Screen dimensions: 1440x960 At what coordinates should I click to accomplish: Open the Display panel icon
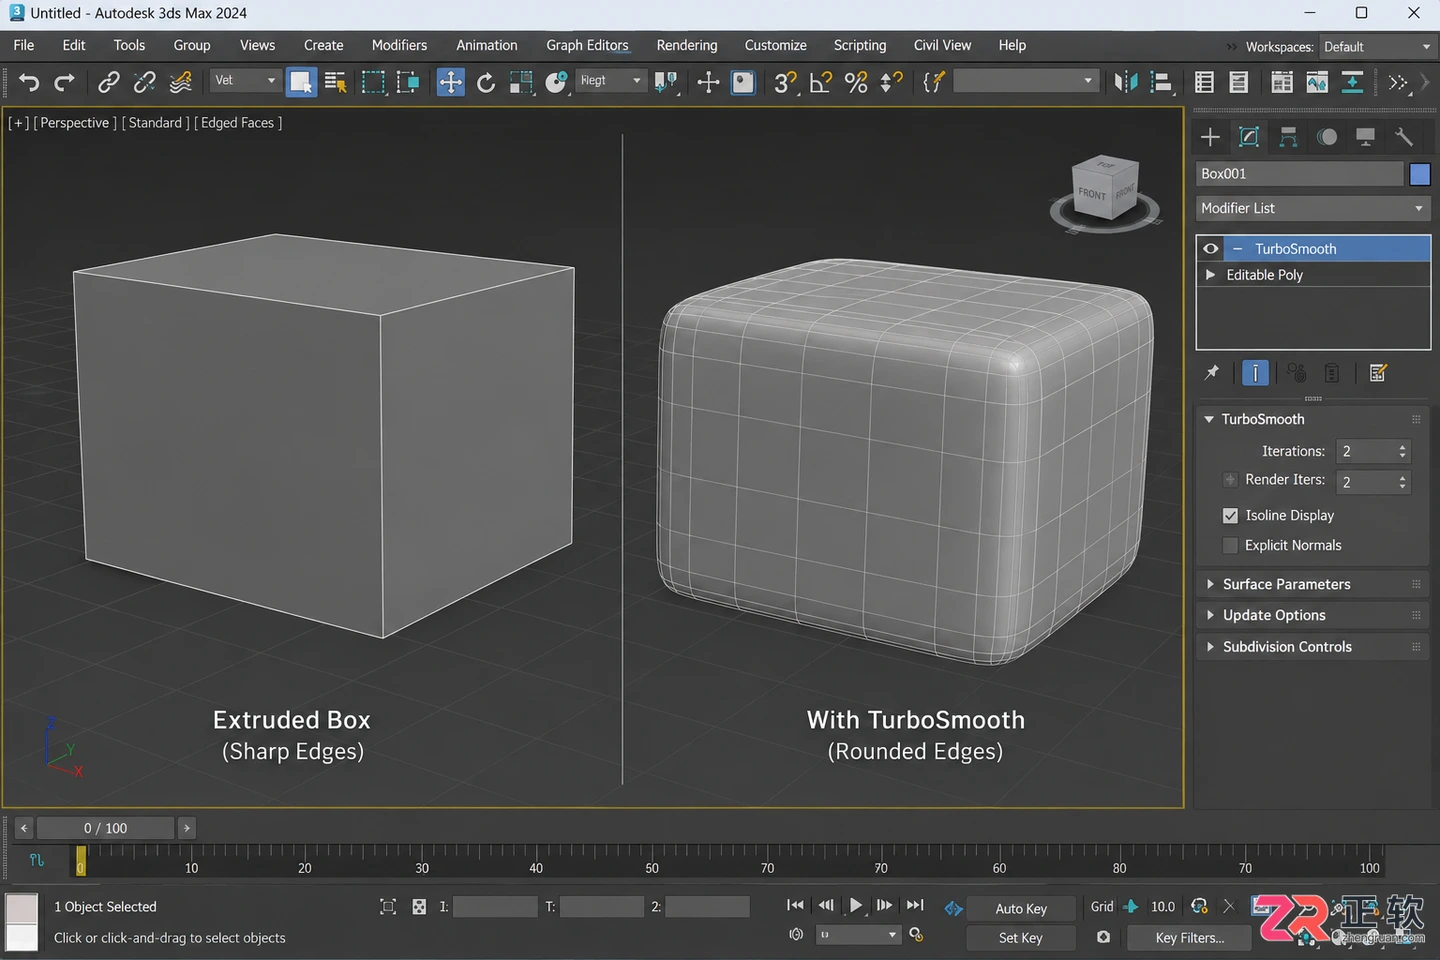click(x=1365, y=137)
